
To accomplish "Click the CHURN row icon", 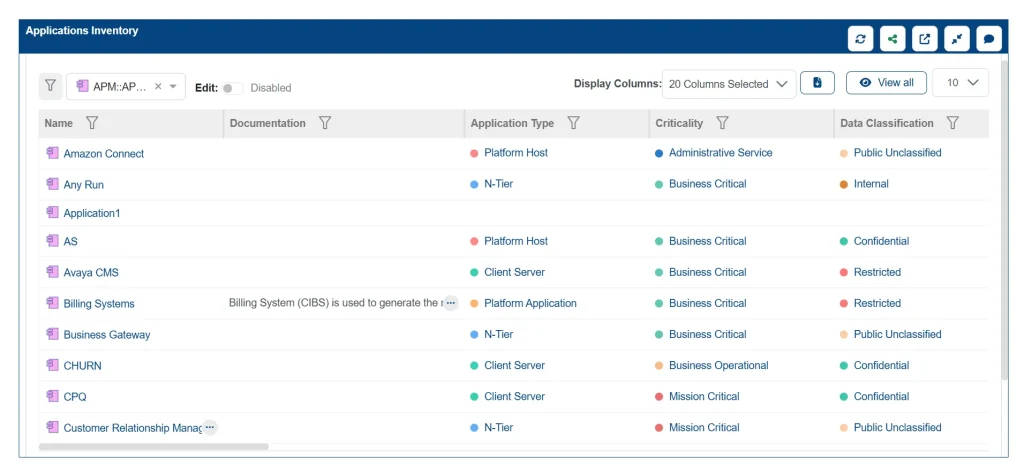I will point(52,365).
